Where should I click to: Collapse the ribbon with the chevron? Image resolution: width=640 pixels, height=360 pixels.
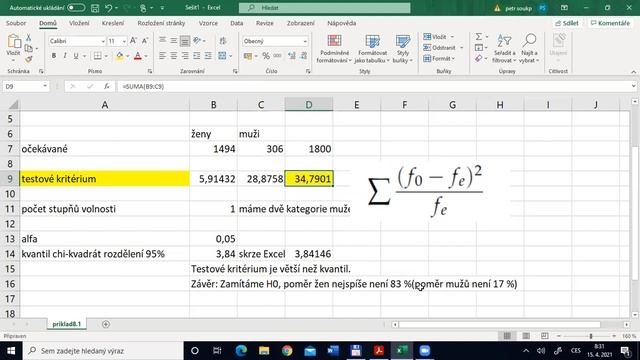tap(633, 72)
